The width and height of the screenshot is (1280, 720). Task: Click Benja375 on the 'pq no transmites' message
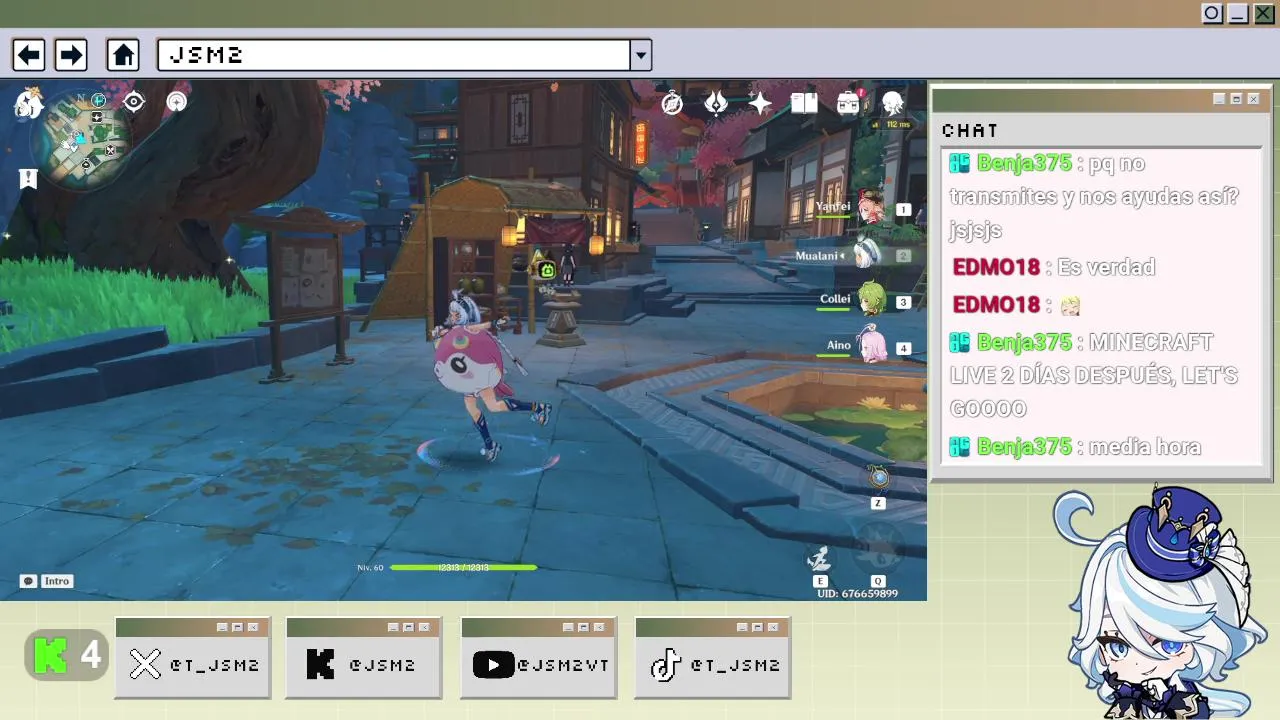(1024, 163)
